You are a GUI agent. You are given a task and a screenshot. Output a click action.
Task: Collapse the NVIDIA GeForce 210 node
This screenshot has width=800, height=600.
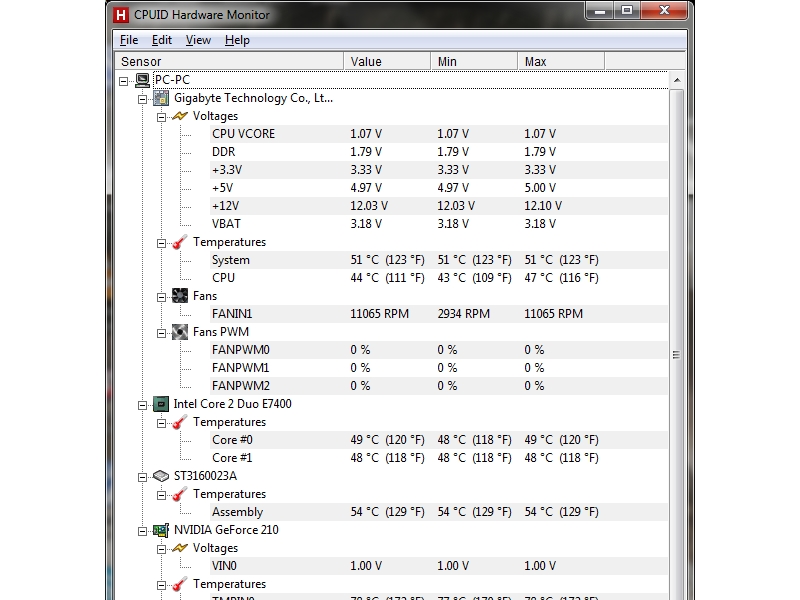click(x=142, y=531)
